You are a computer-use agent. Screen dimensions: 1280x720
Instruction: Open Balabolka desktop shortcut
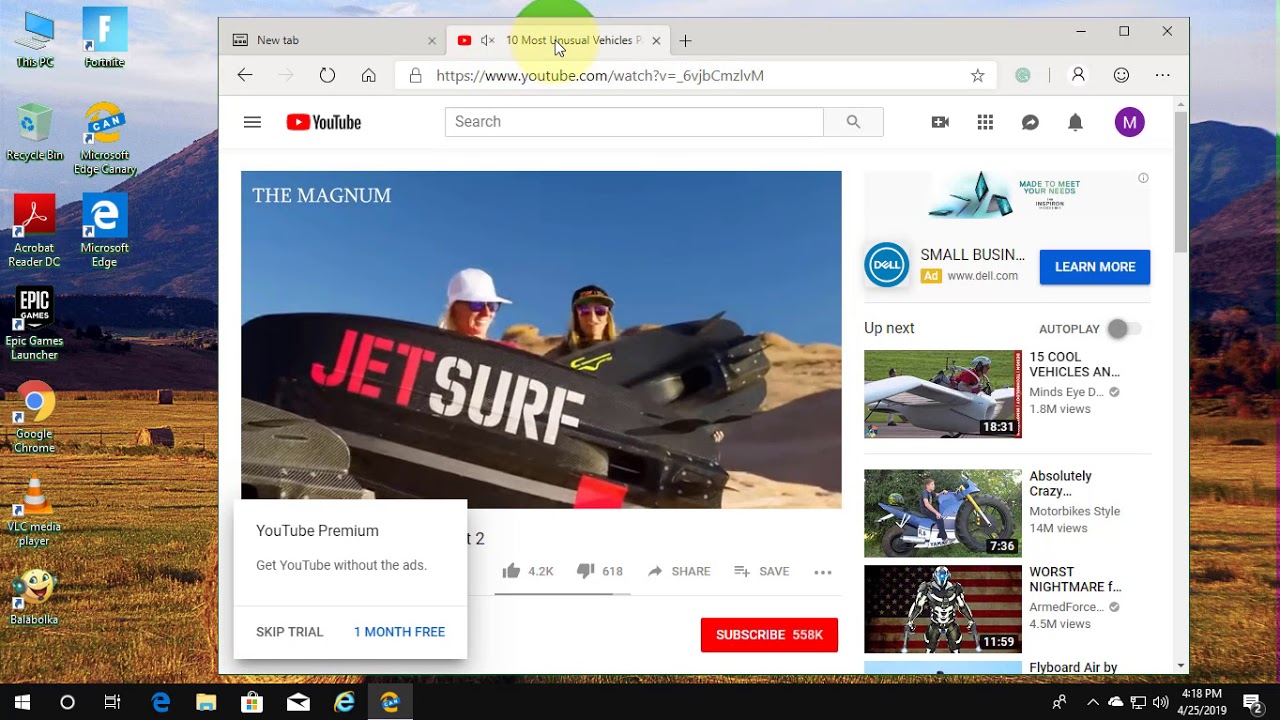pyautogui.click(x=34, y=598)
